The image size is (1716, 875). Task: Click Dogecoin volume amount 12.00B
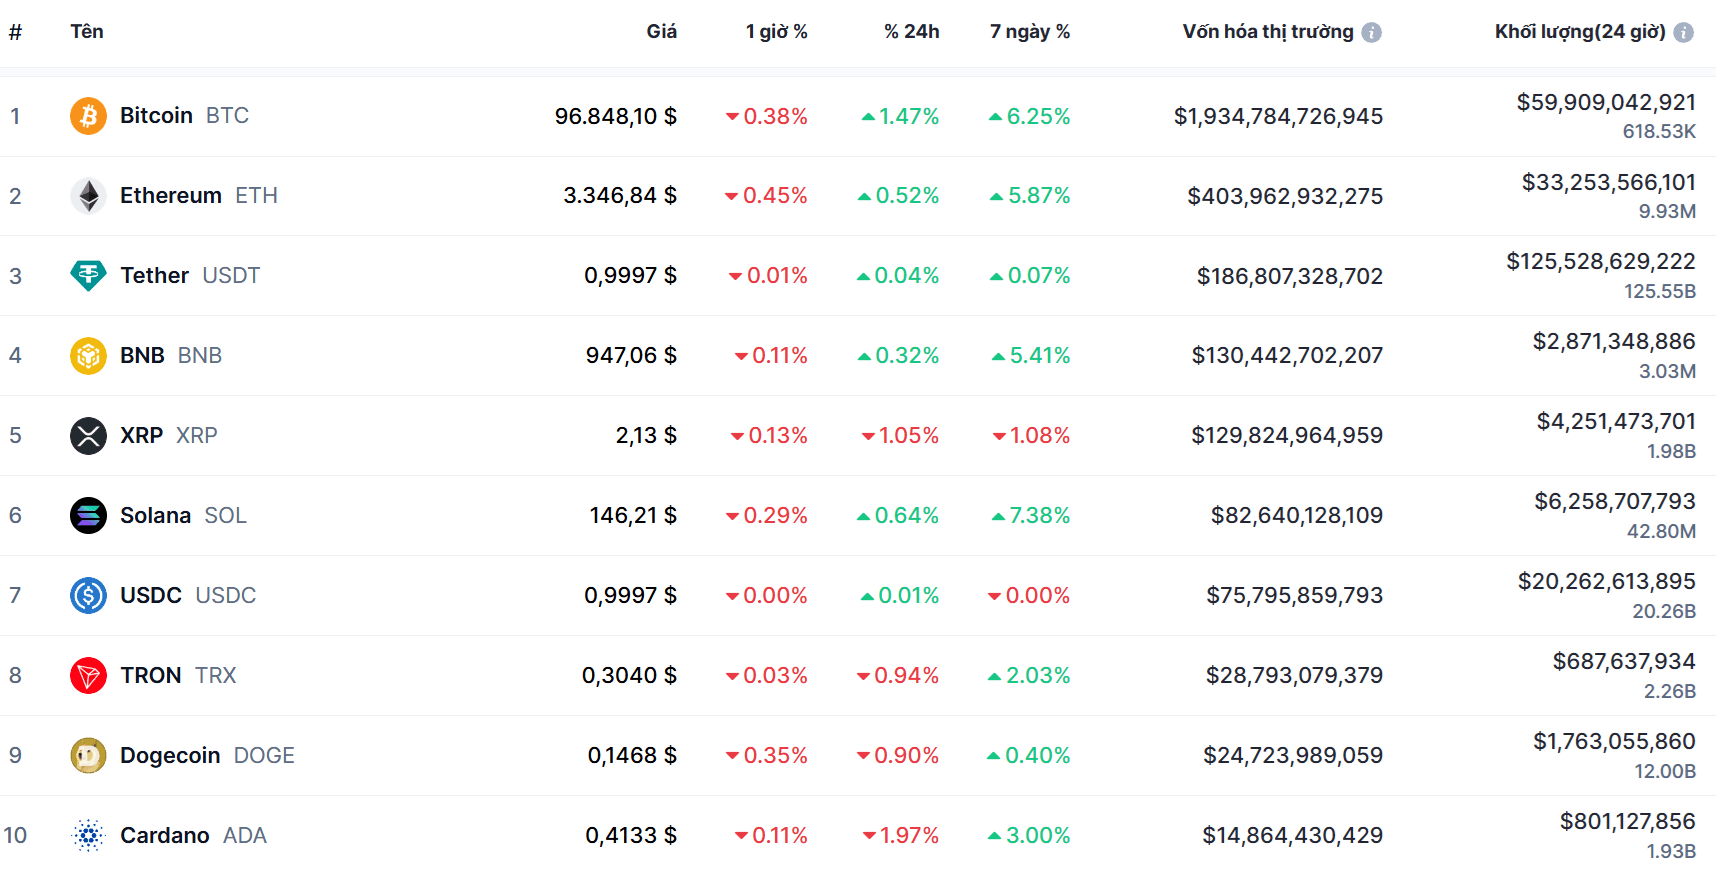click(x=1665, y=771)
